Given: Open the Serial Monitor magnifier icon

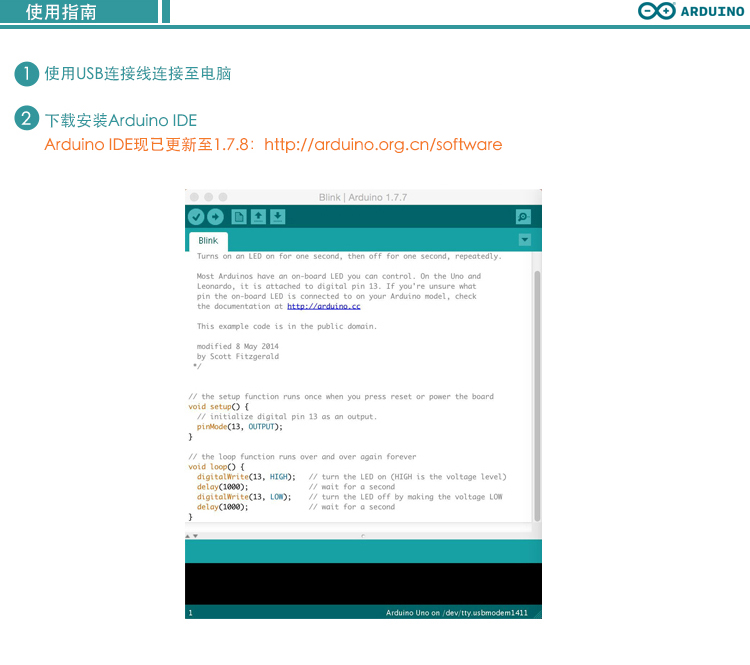Looking at the screenshot, I should 522,217.
